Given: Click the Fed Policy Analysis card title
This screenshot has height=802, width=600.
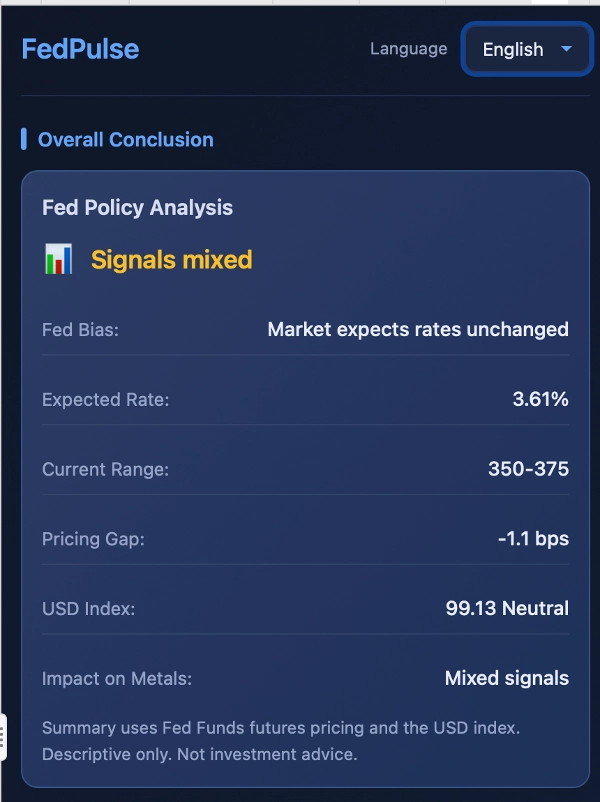Looking at the screenshot, I should pyautogui.click(x=137, y=208).
